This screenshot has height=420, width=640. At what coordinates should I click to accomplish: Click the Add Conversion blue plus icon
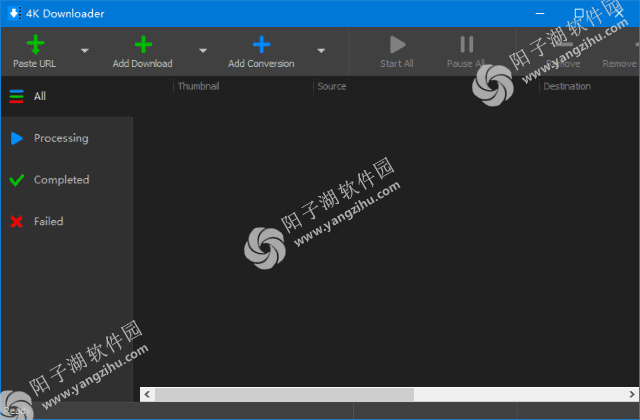[261, 44]
